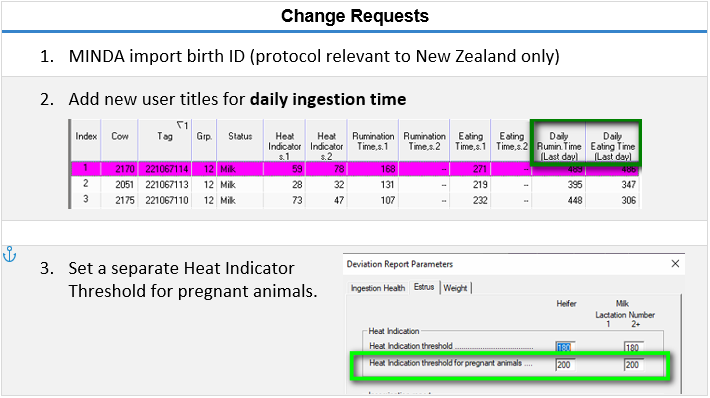Click the blue anchor icon
Image resolution: width=710 pixels, height=398 pixels.
coord(10,254)
